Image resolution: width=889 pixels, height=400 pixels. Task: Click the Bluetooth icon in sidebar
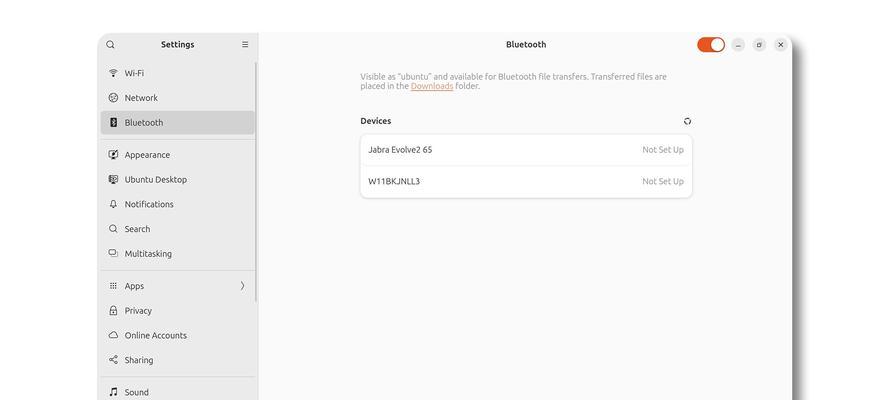click(x=113, y=122)
